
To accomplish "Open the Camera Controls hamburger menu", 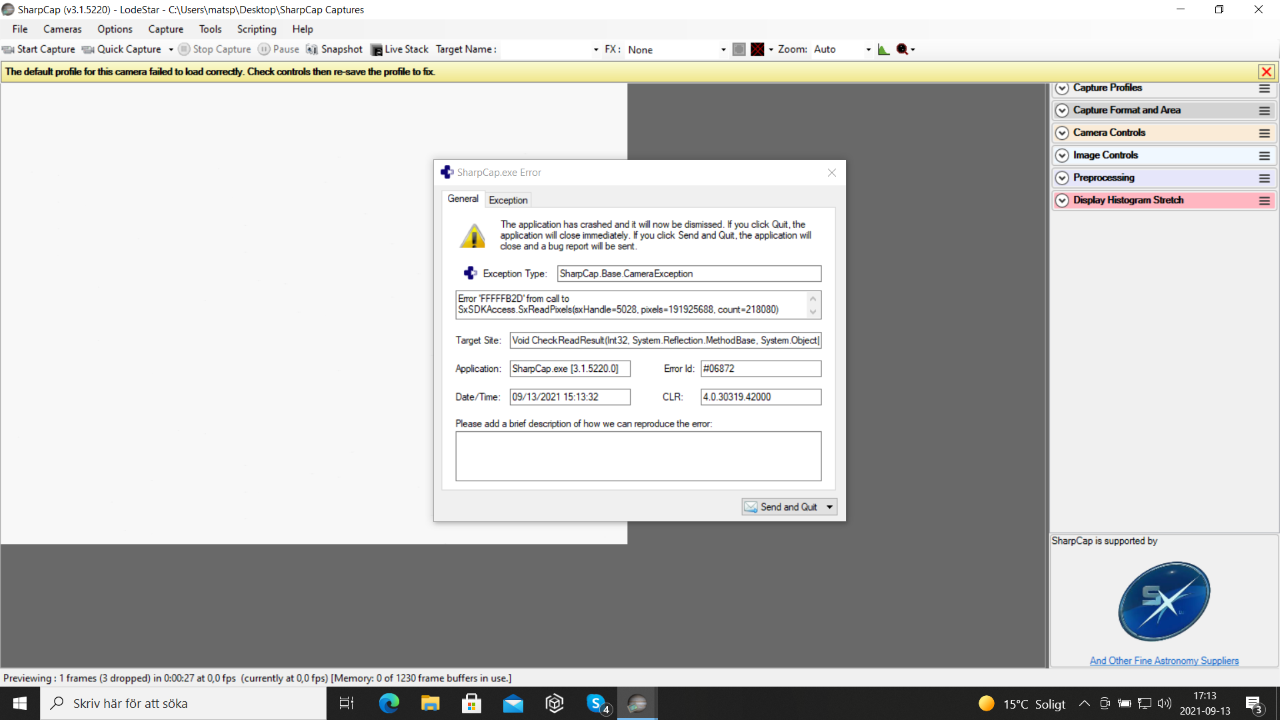I will coord(1264,133).
